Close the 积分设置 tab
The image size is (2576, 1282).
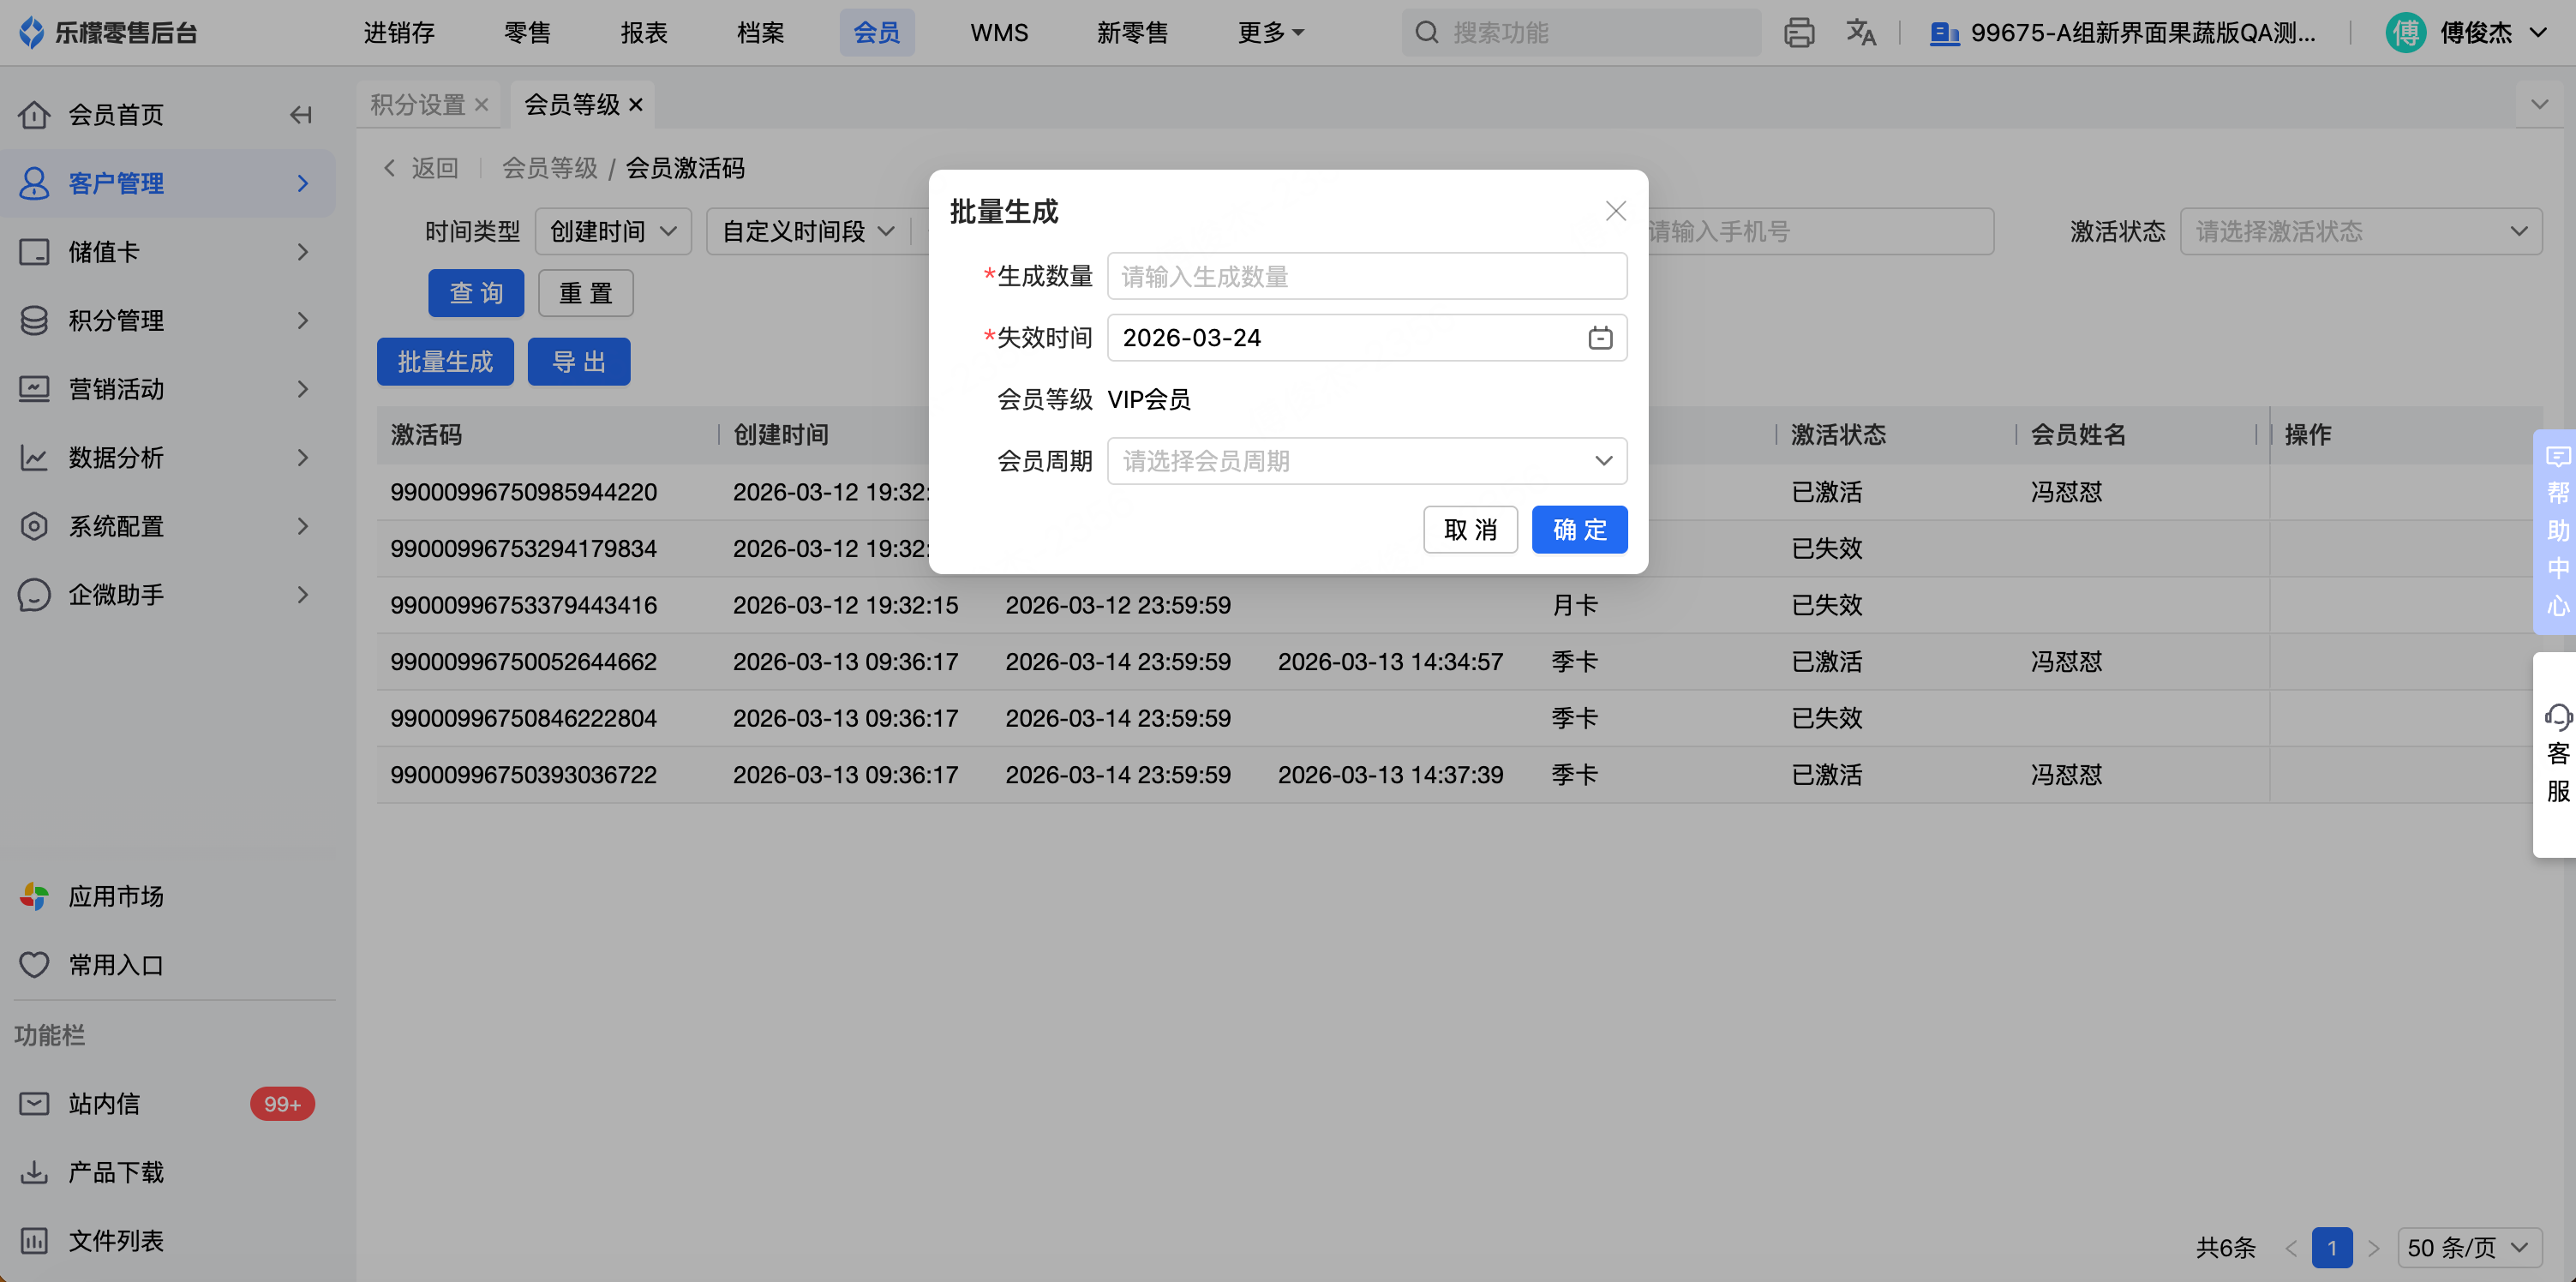pos(482,104)
